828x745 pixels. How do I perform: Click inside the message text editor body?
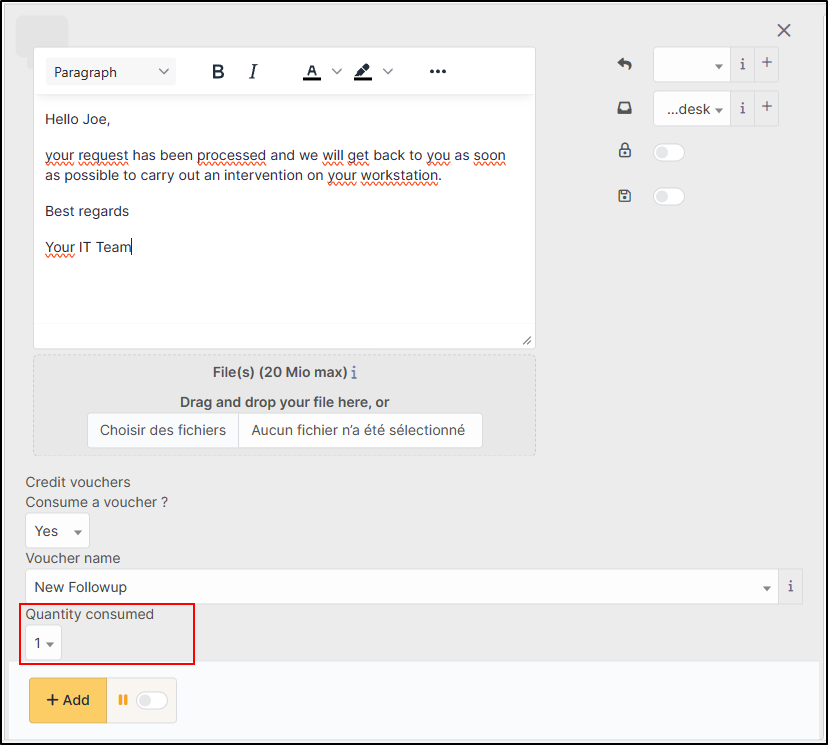pos(284,280)
